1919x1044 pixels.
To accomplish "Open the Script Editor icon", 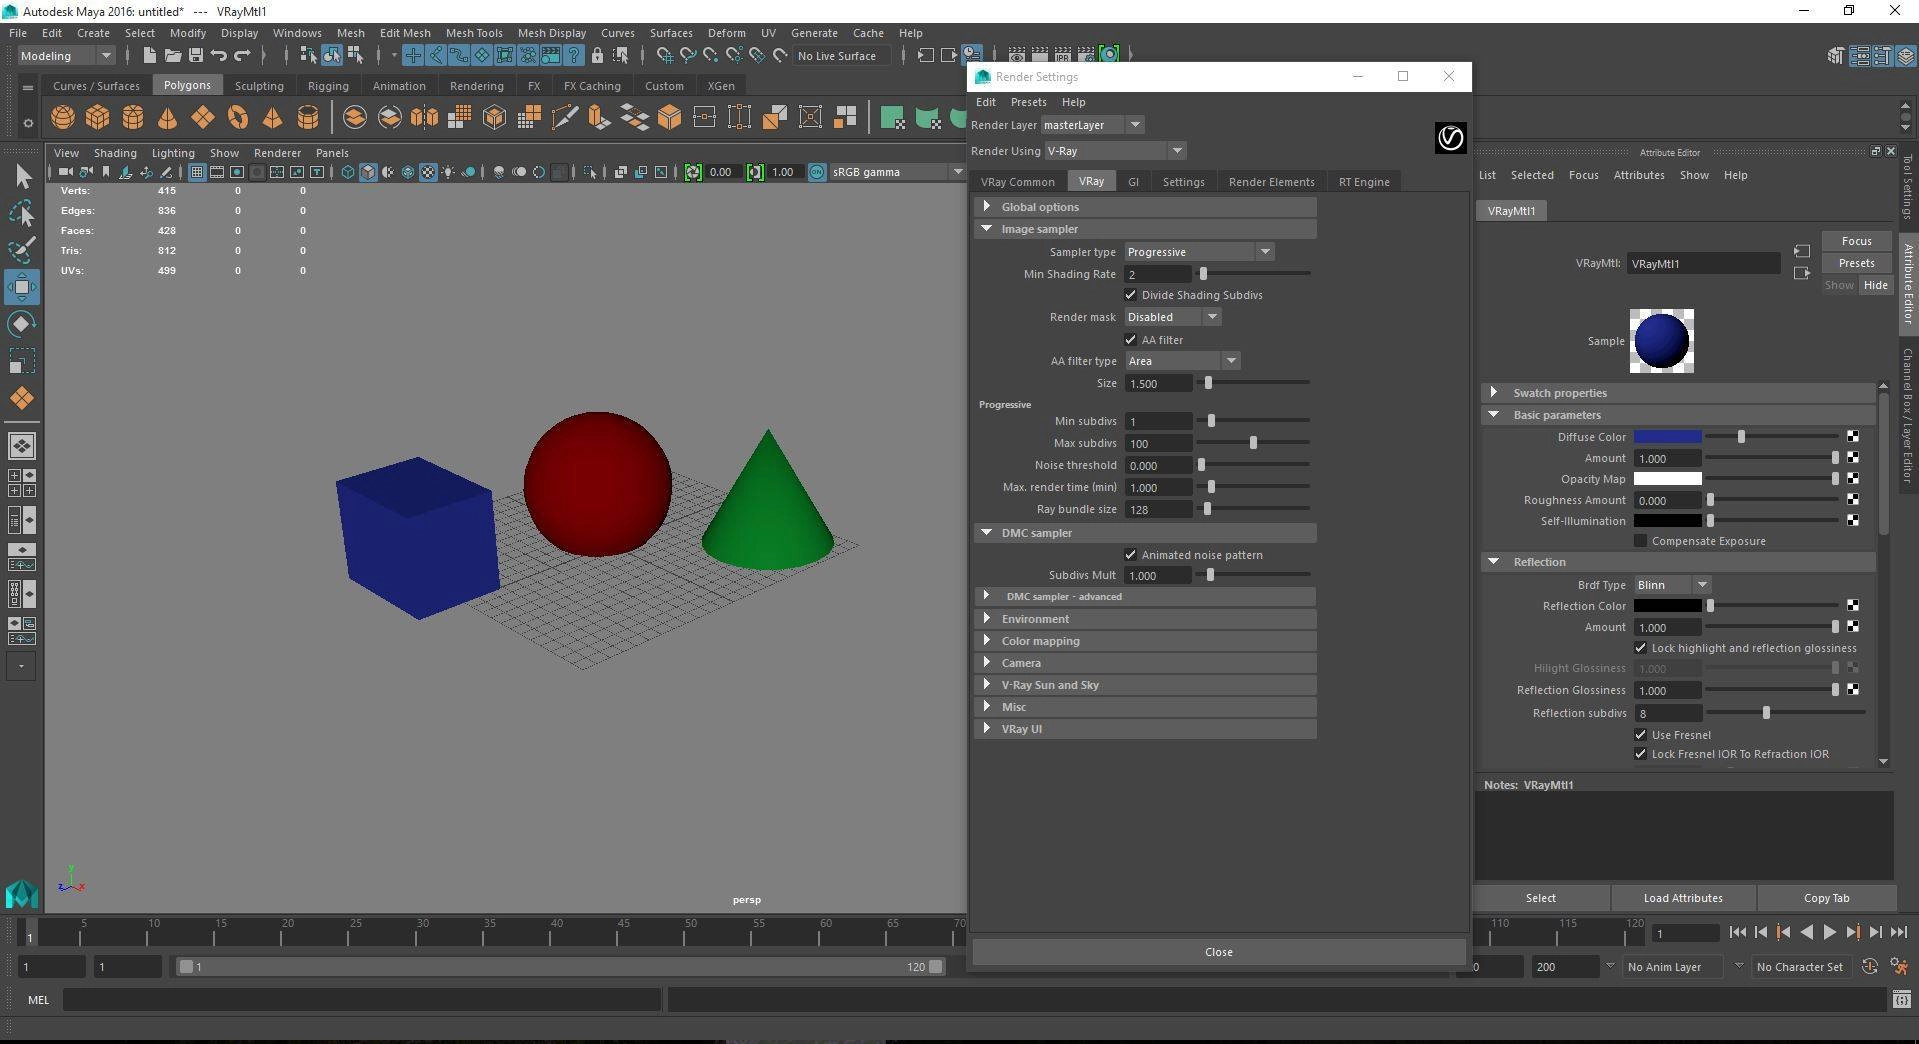I will (x=1901, y=999).
